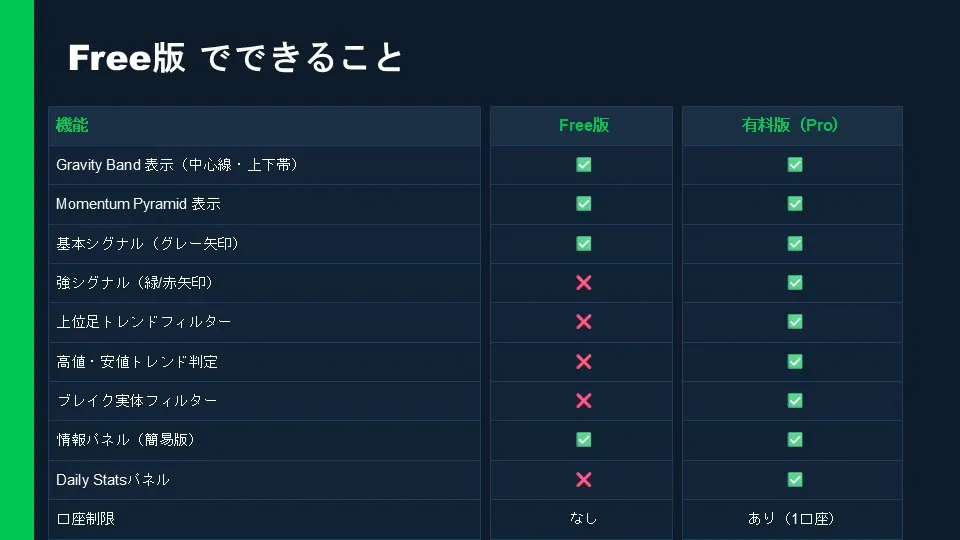Click Free版 red cross for 強シグナル
The height and width of the screenshot is (540, 960).
pyautogui.click(x=584, y=283)
